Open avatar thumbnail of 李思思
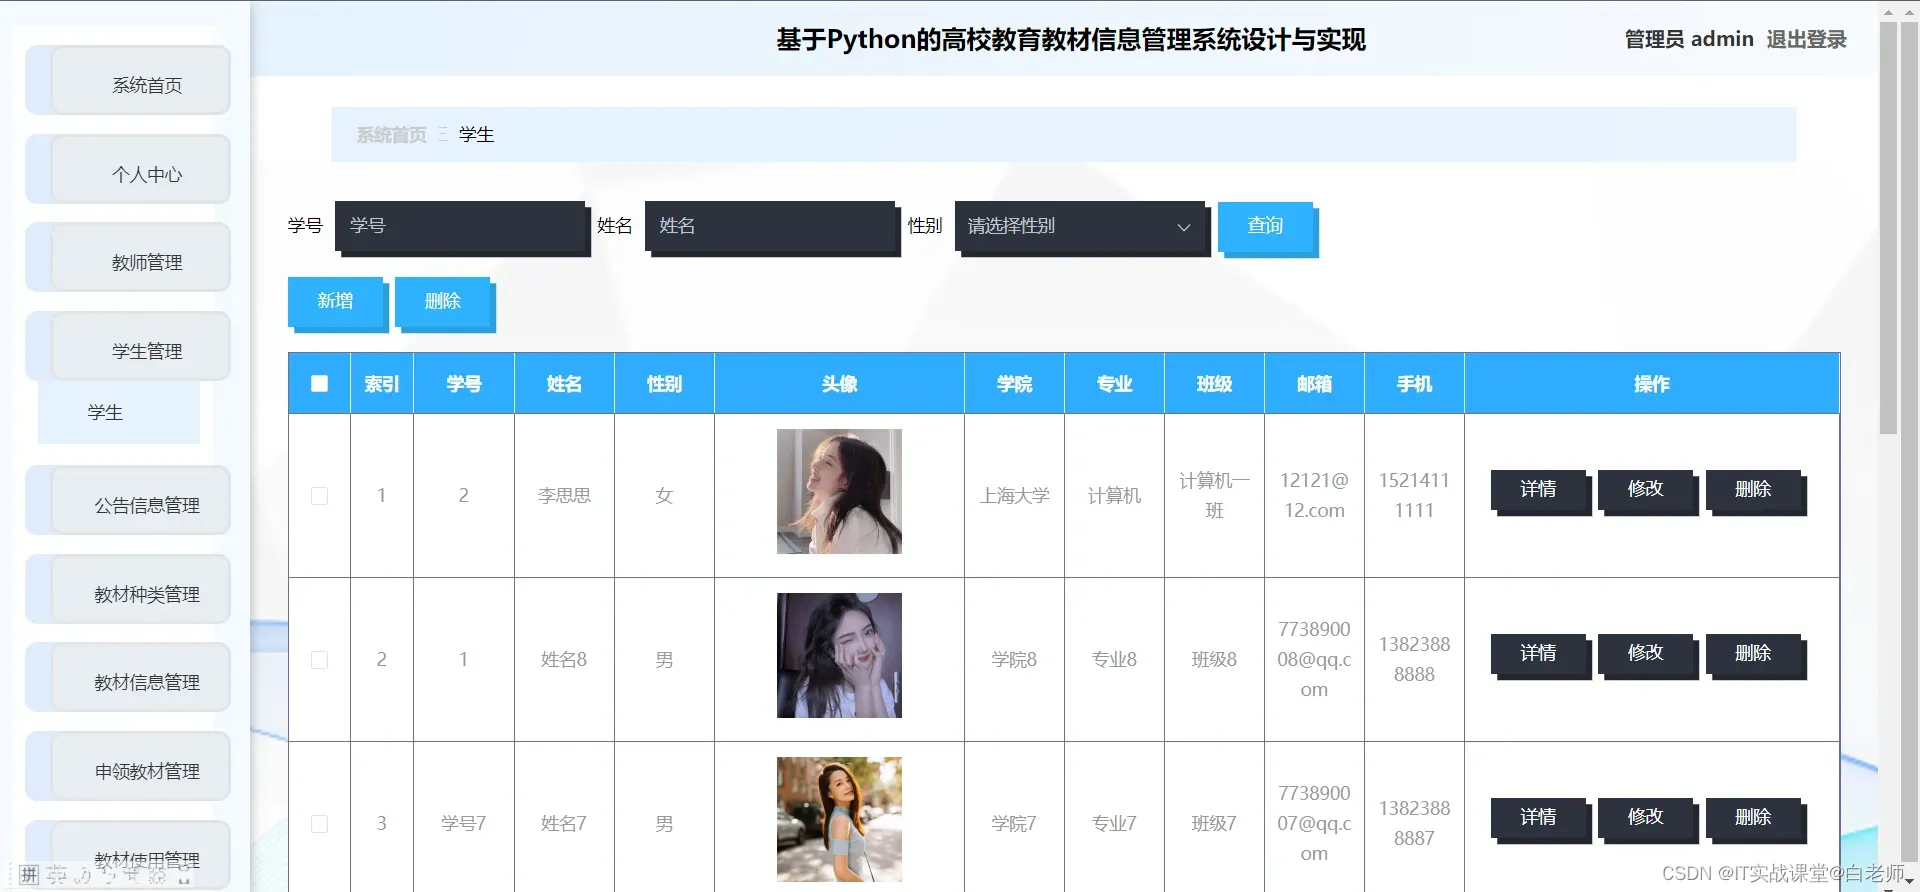The width and height of the screenshot is (1920, 892). [839, 491]
